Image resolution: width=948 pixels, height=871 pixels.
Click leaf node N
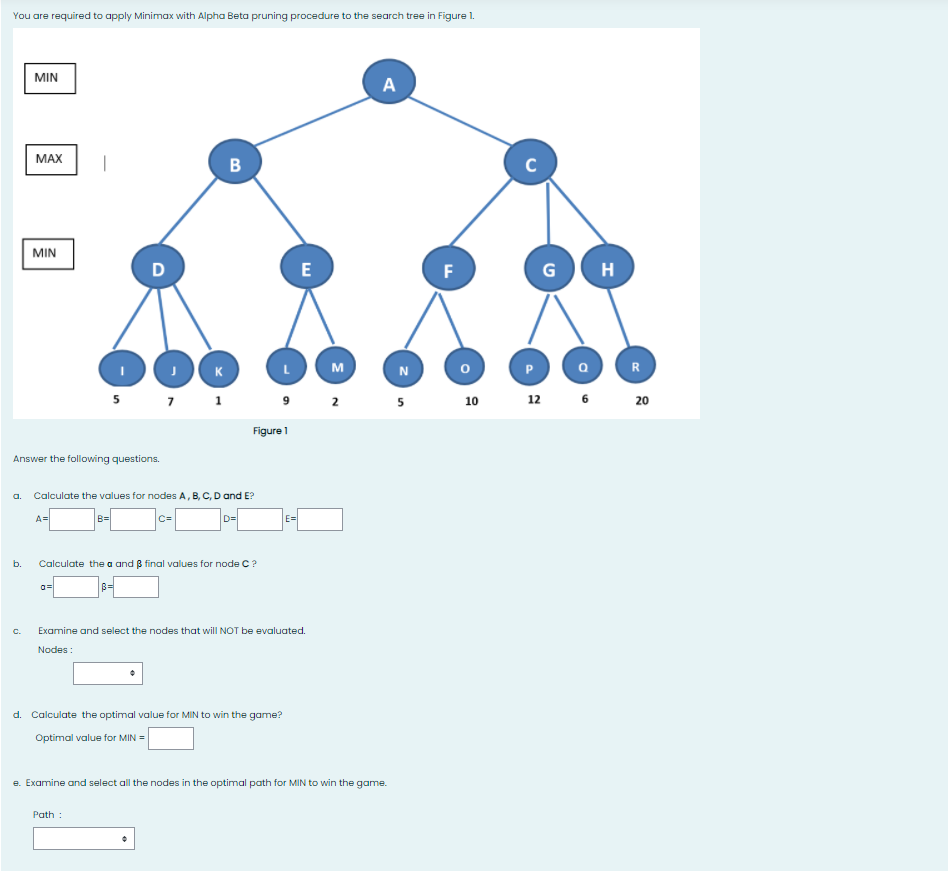pos(403,369)
